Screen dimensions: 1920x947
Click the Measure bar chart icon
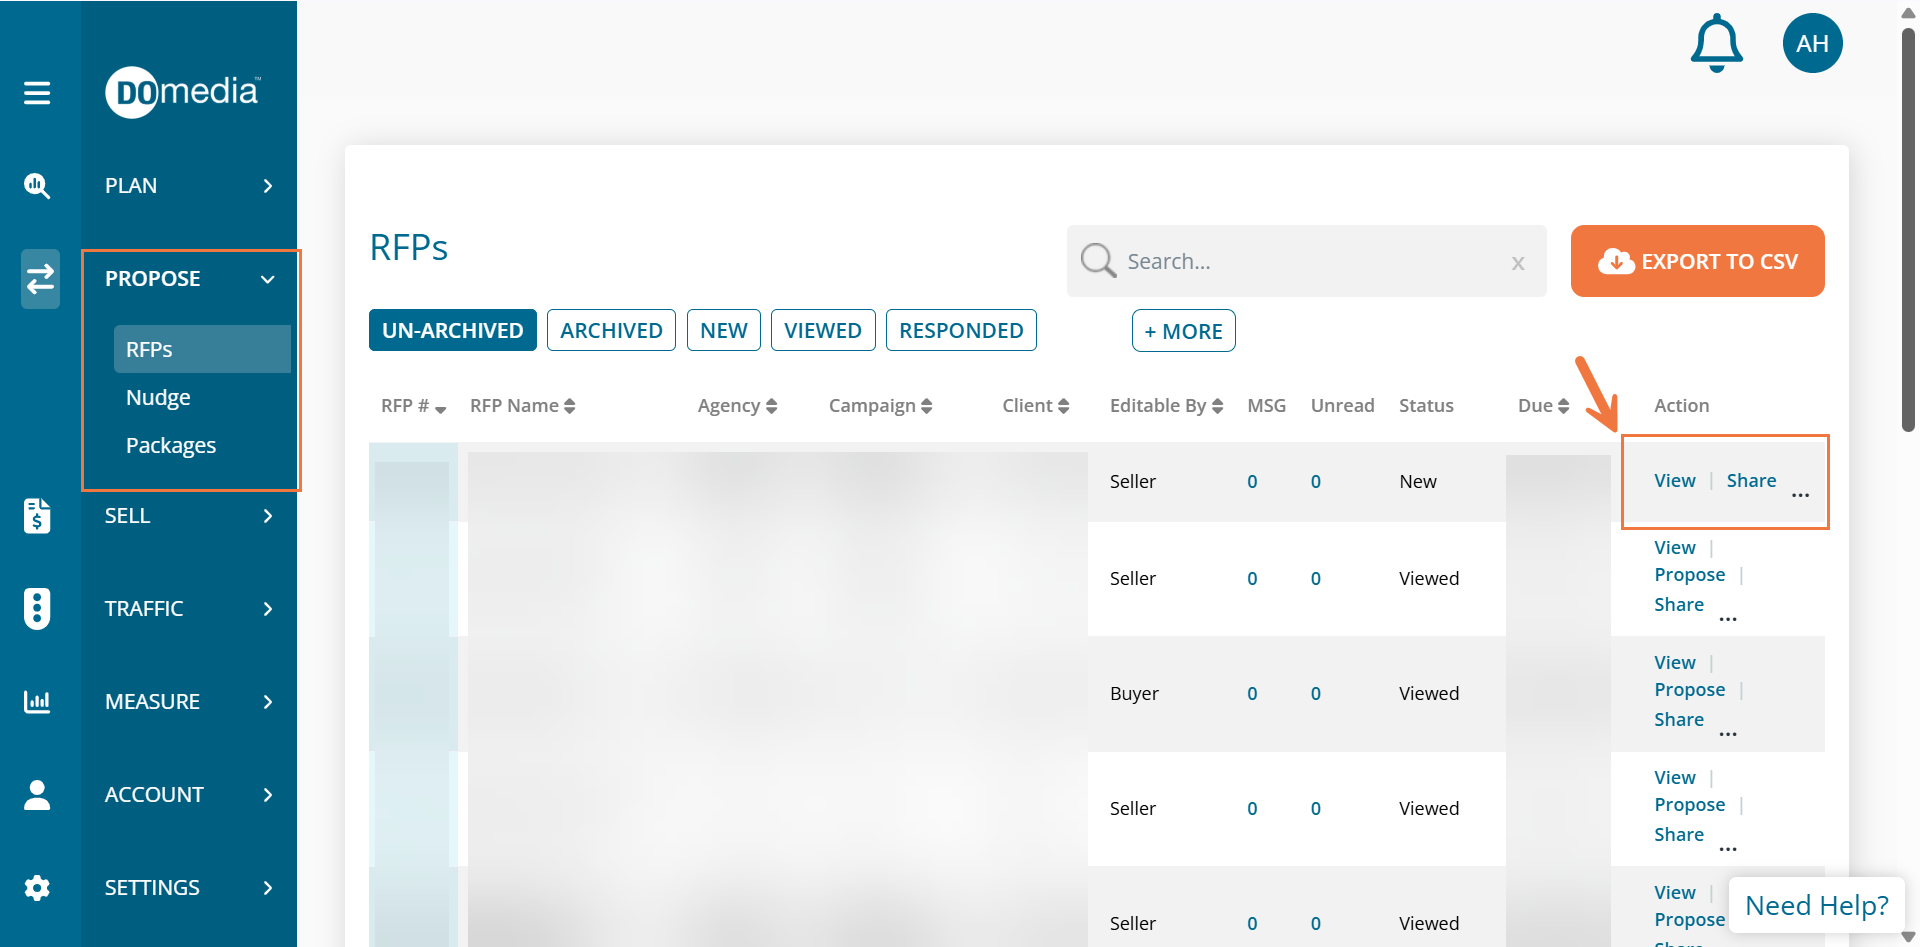tap(37, 701)
